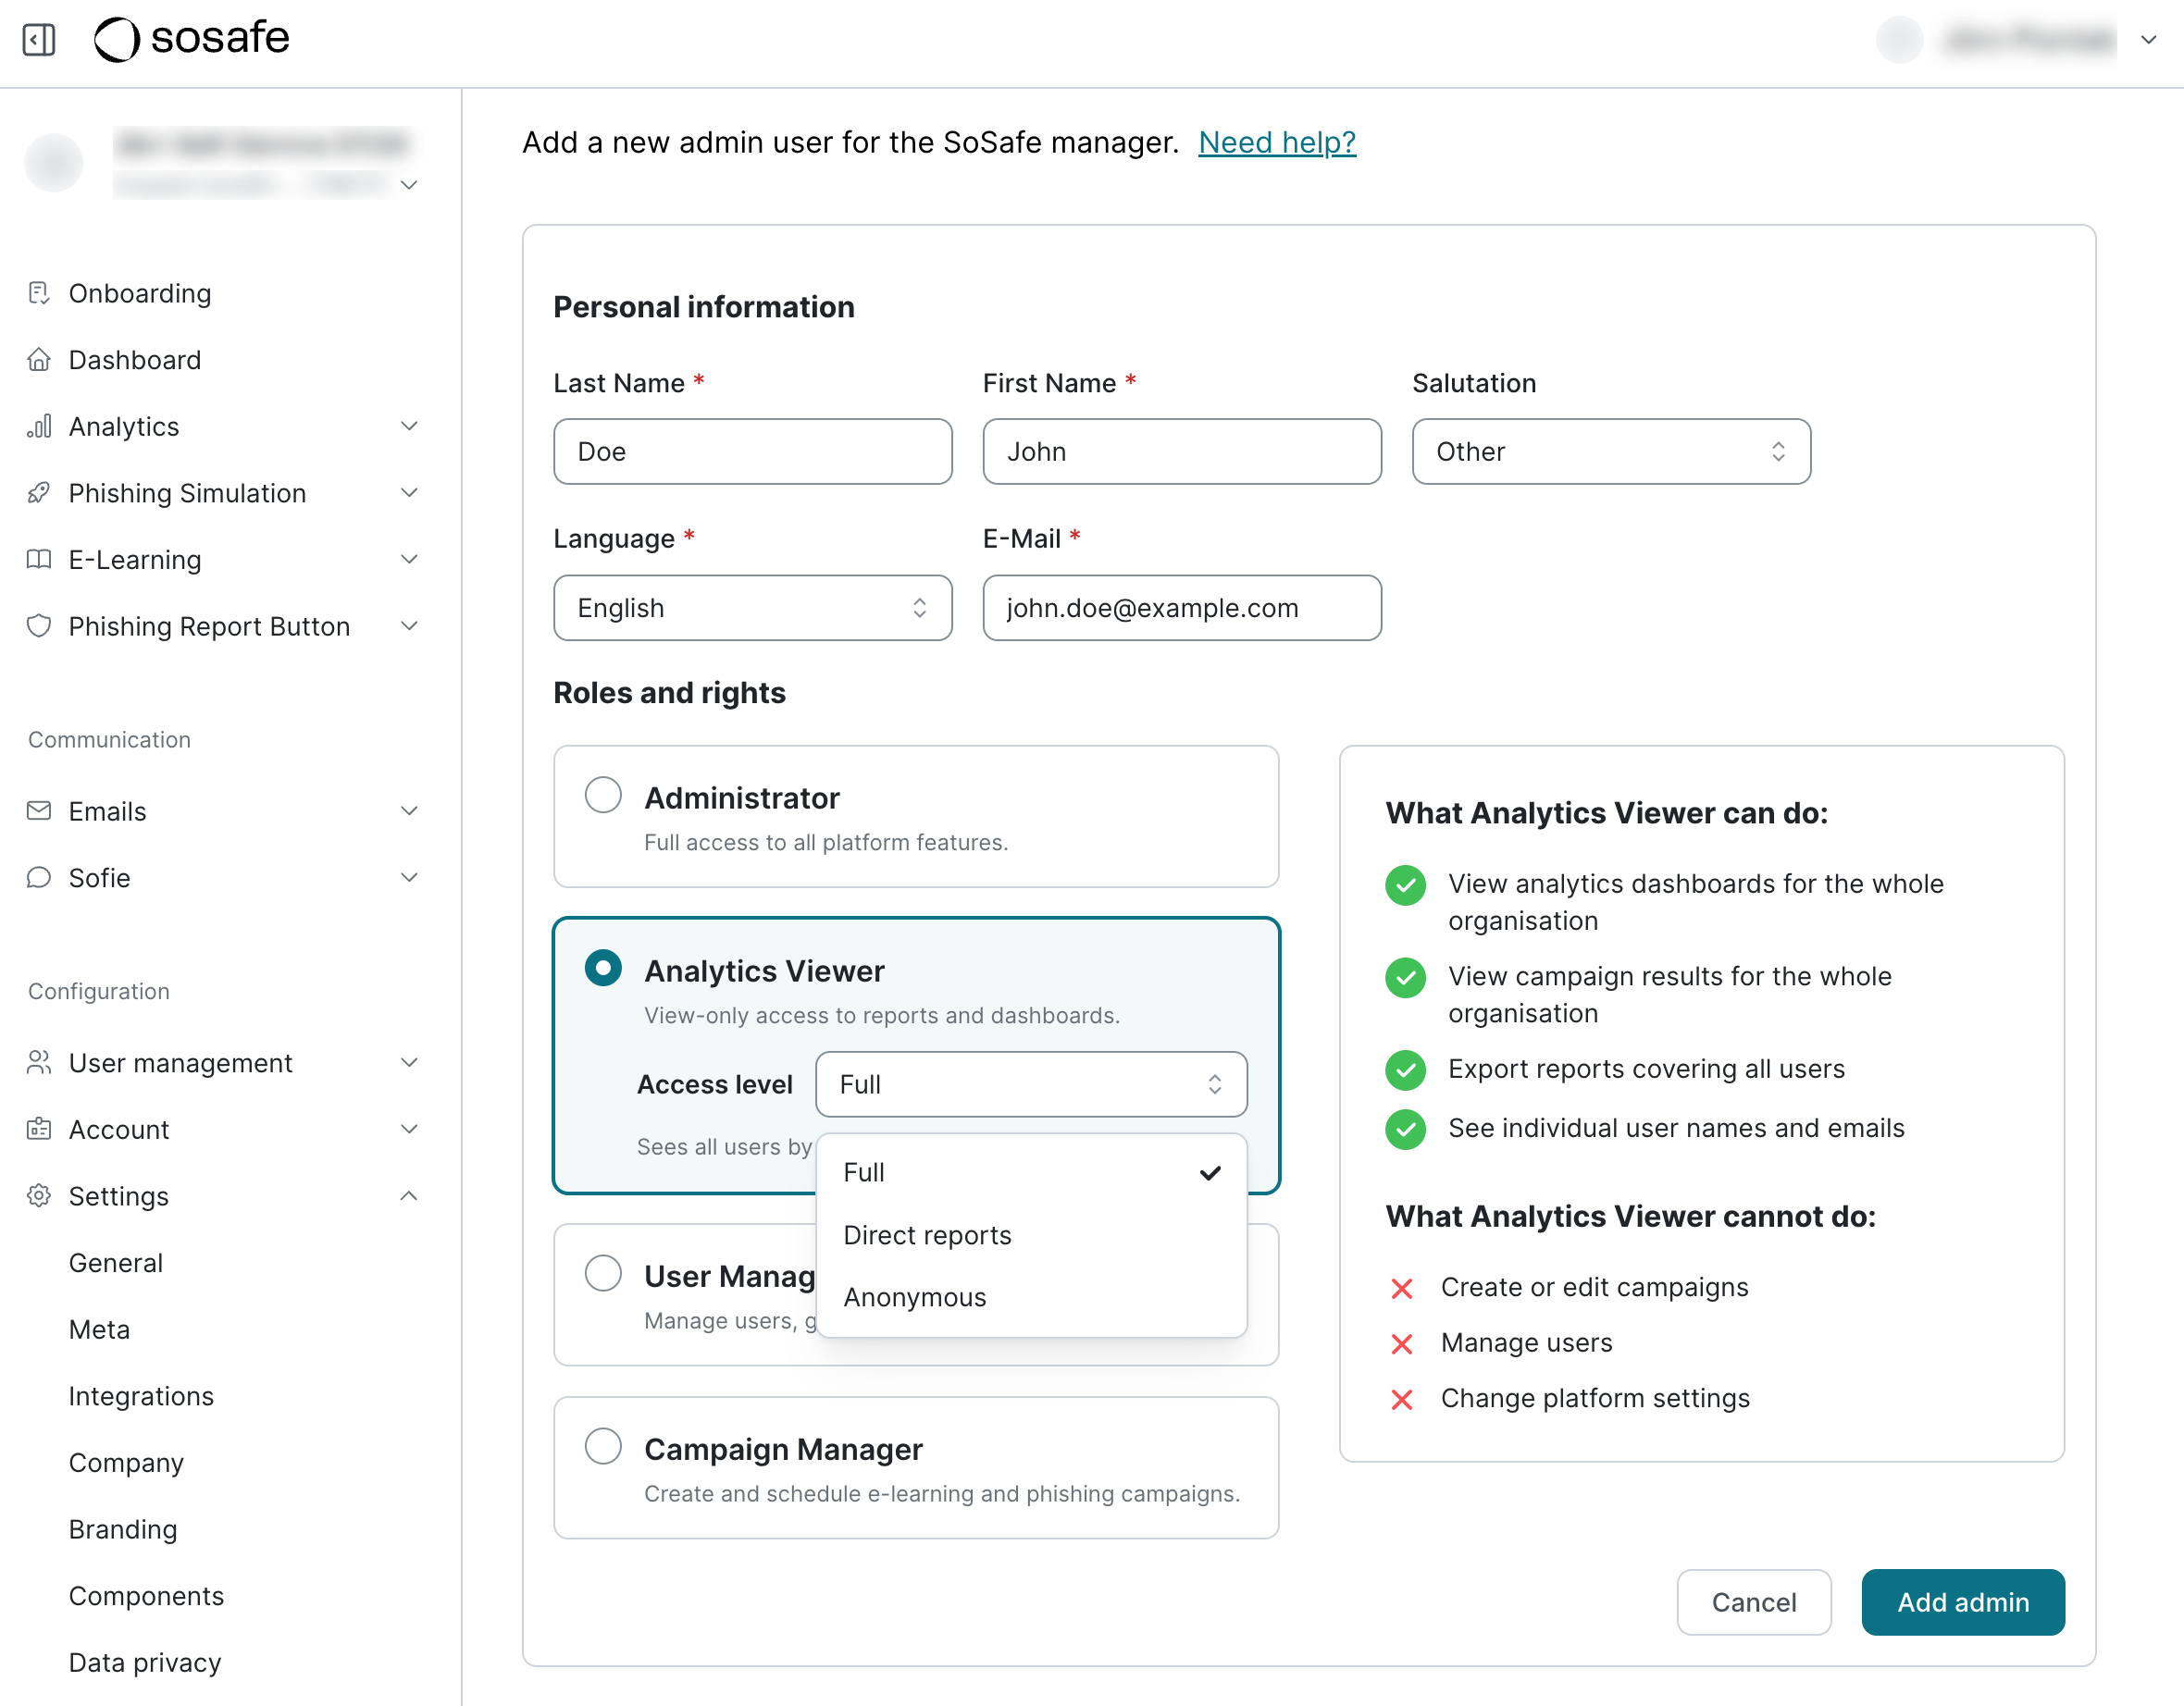Click the E-Mail input field
The image size is (2184, 1706).
(x=1182, y=608)
